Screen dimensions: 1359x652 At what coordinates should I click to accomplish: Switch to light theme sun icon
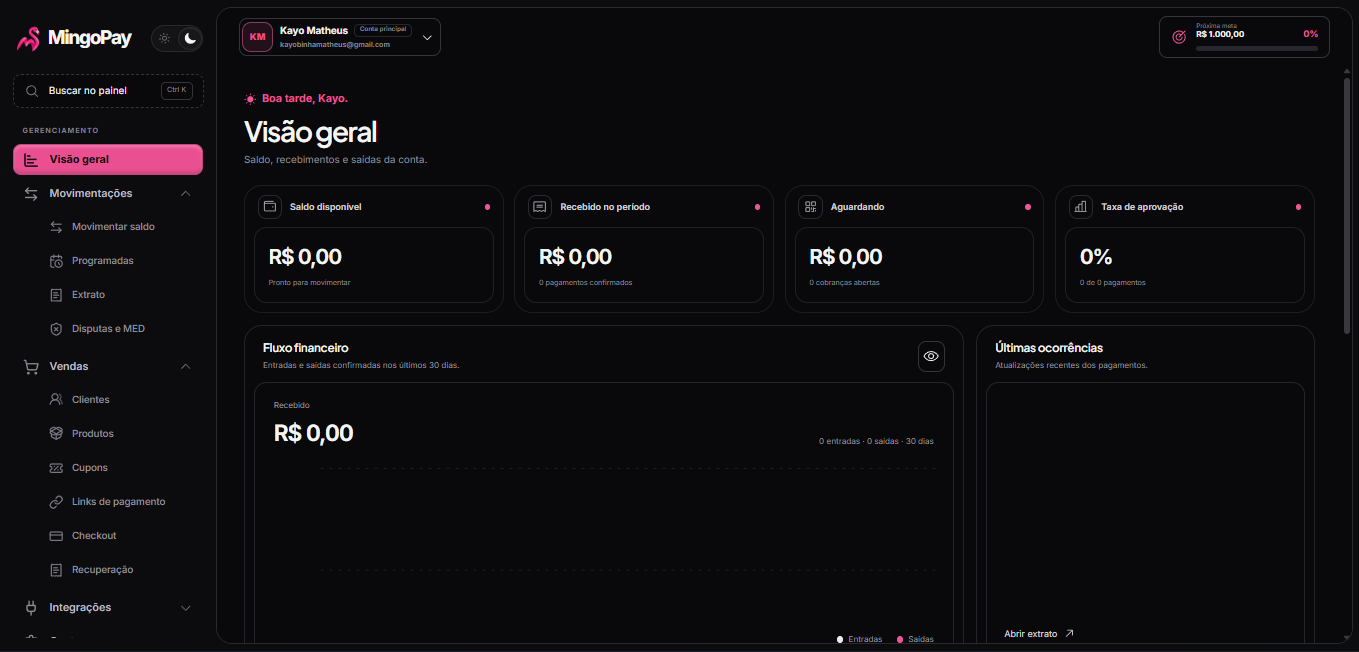click(165, 38)
